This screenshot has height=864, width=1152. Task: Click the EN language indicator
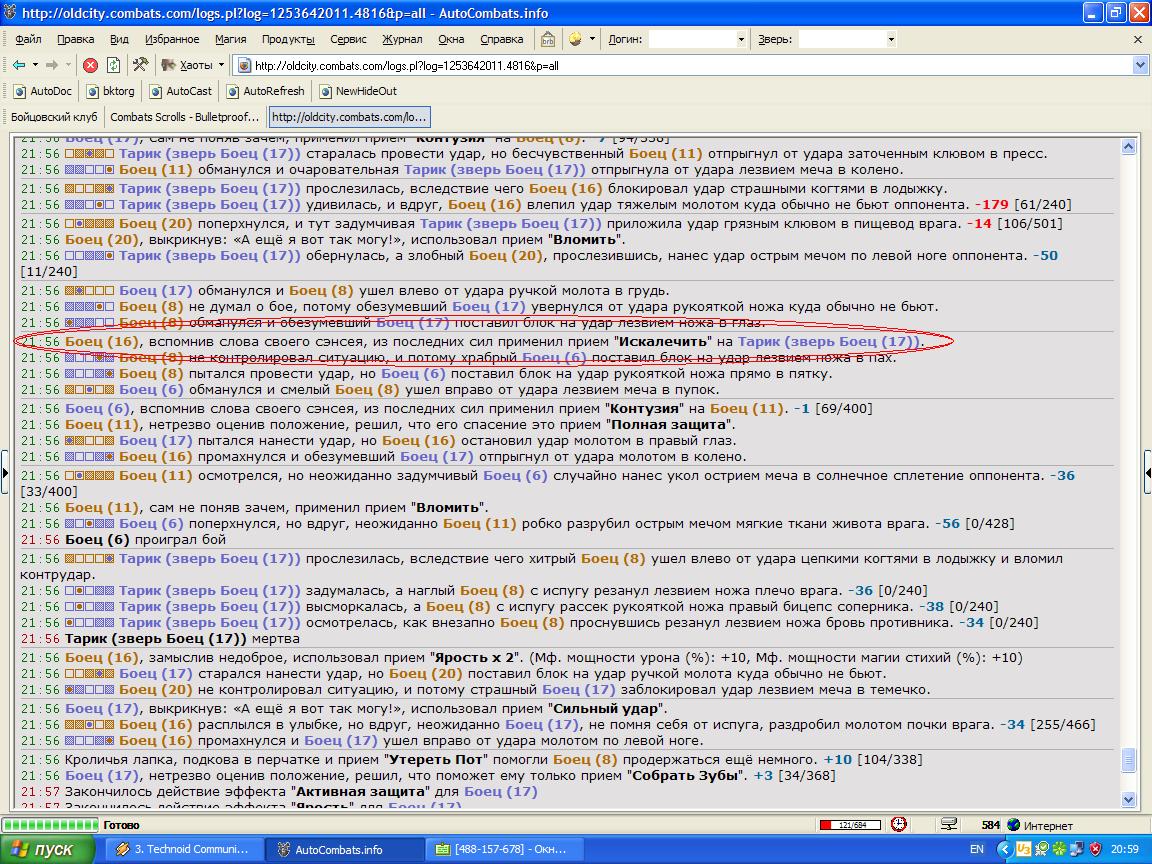pyautogui.click(x=976, y=849)
